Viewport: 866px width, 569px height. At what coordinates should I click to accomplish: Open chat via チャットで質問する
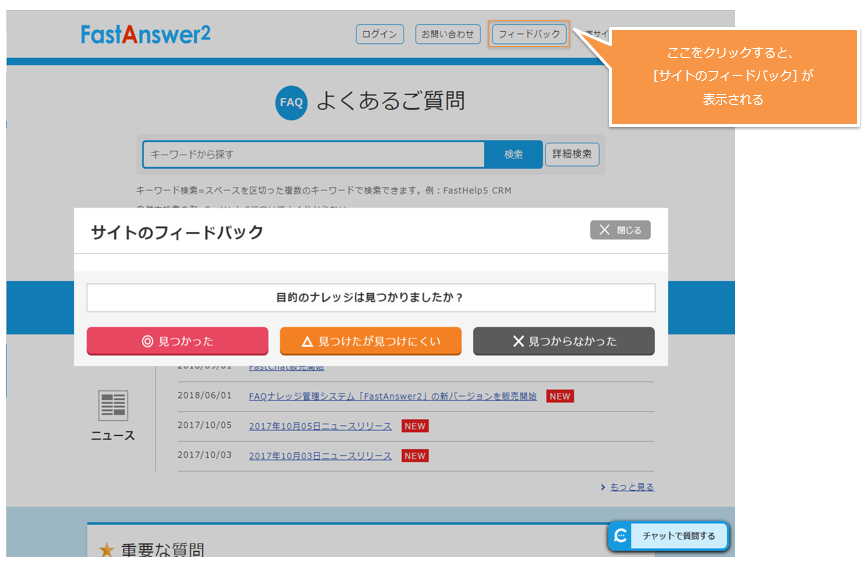click(x=668, y=536)
